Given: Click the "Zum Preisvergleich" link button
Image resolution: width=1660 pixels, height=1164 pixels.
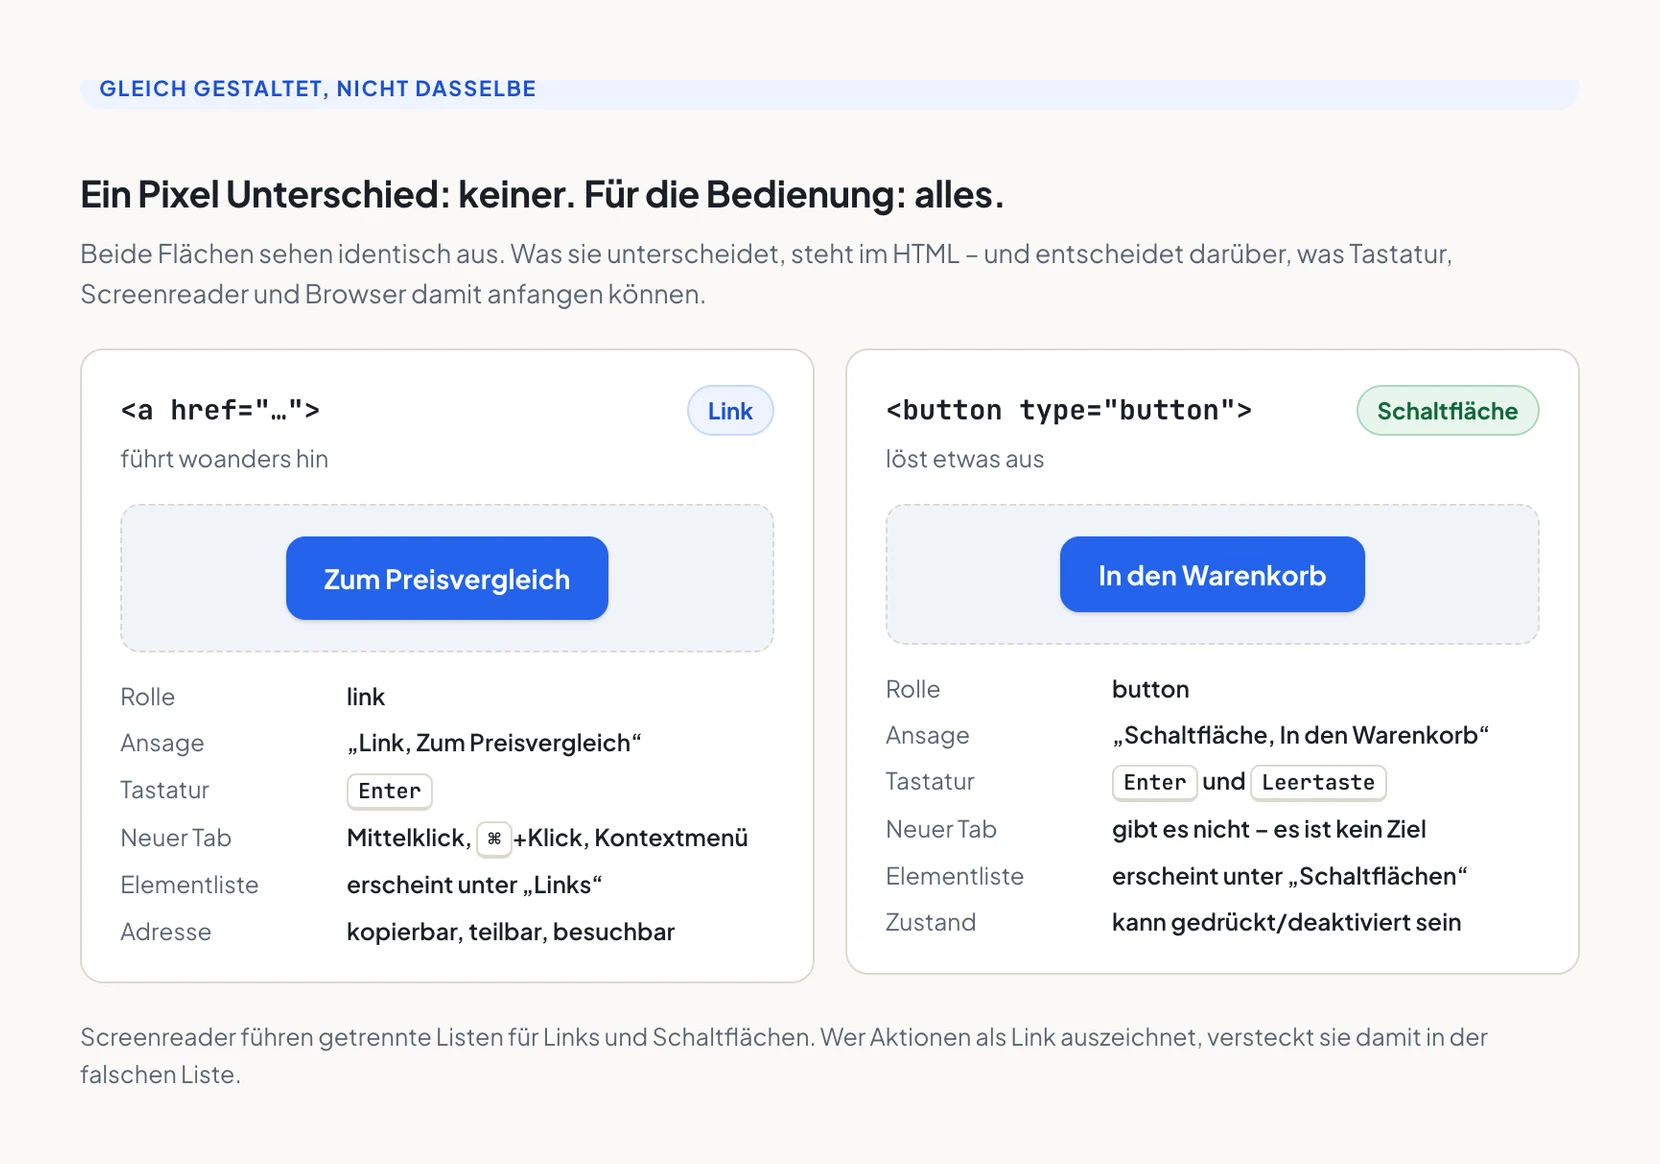Looking at the screenshot, I should [447, 578].
